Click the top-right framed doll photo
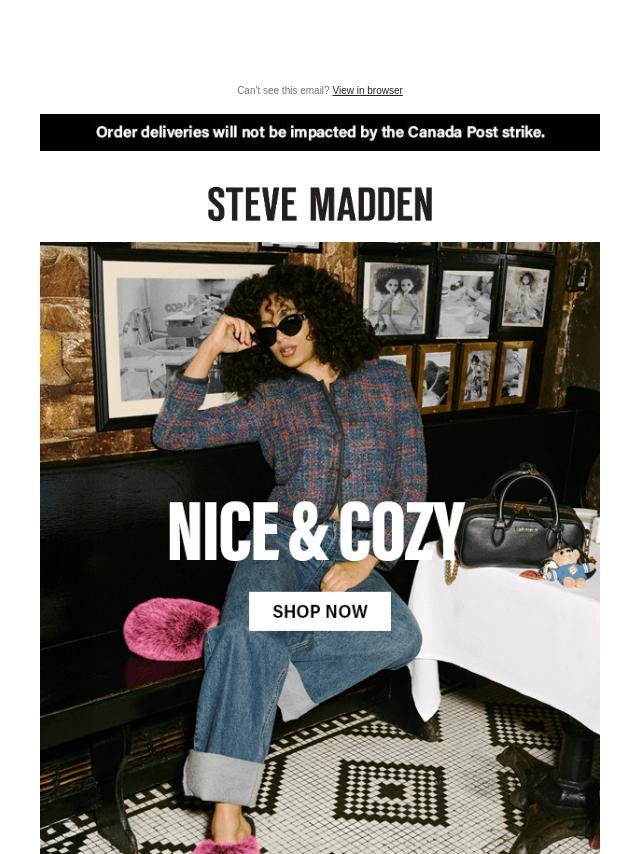The image size is (640, 854). pyautogui.click(x=526, y=297)
